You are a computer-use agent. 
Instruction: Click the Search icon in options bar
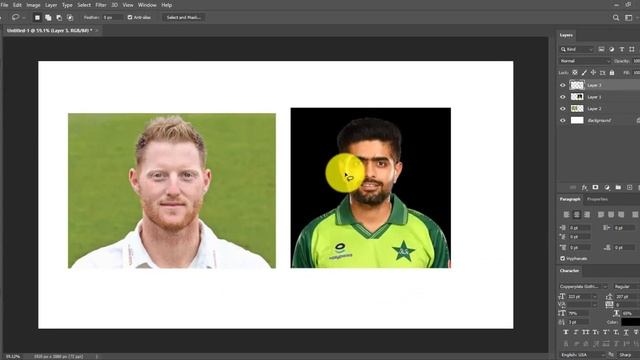[x=616, y=18]
